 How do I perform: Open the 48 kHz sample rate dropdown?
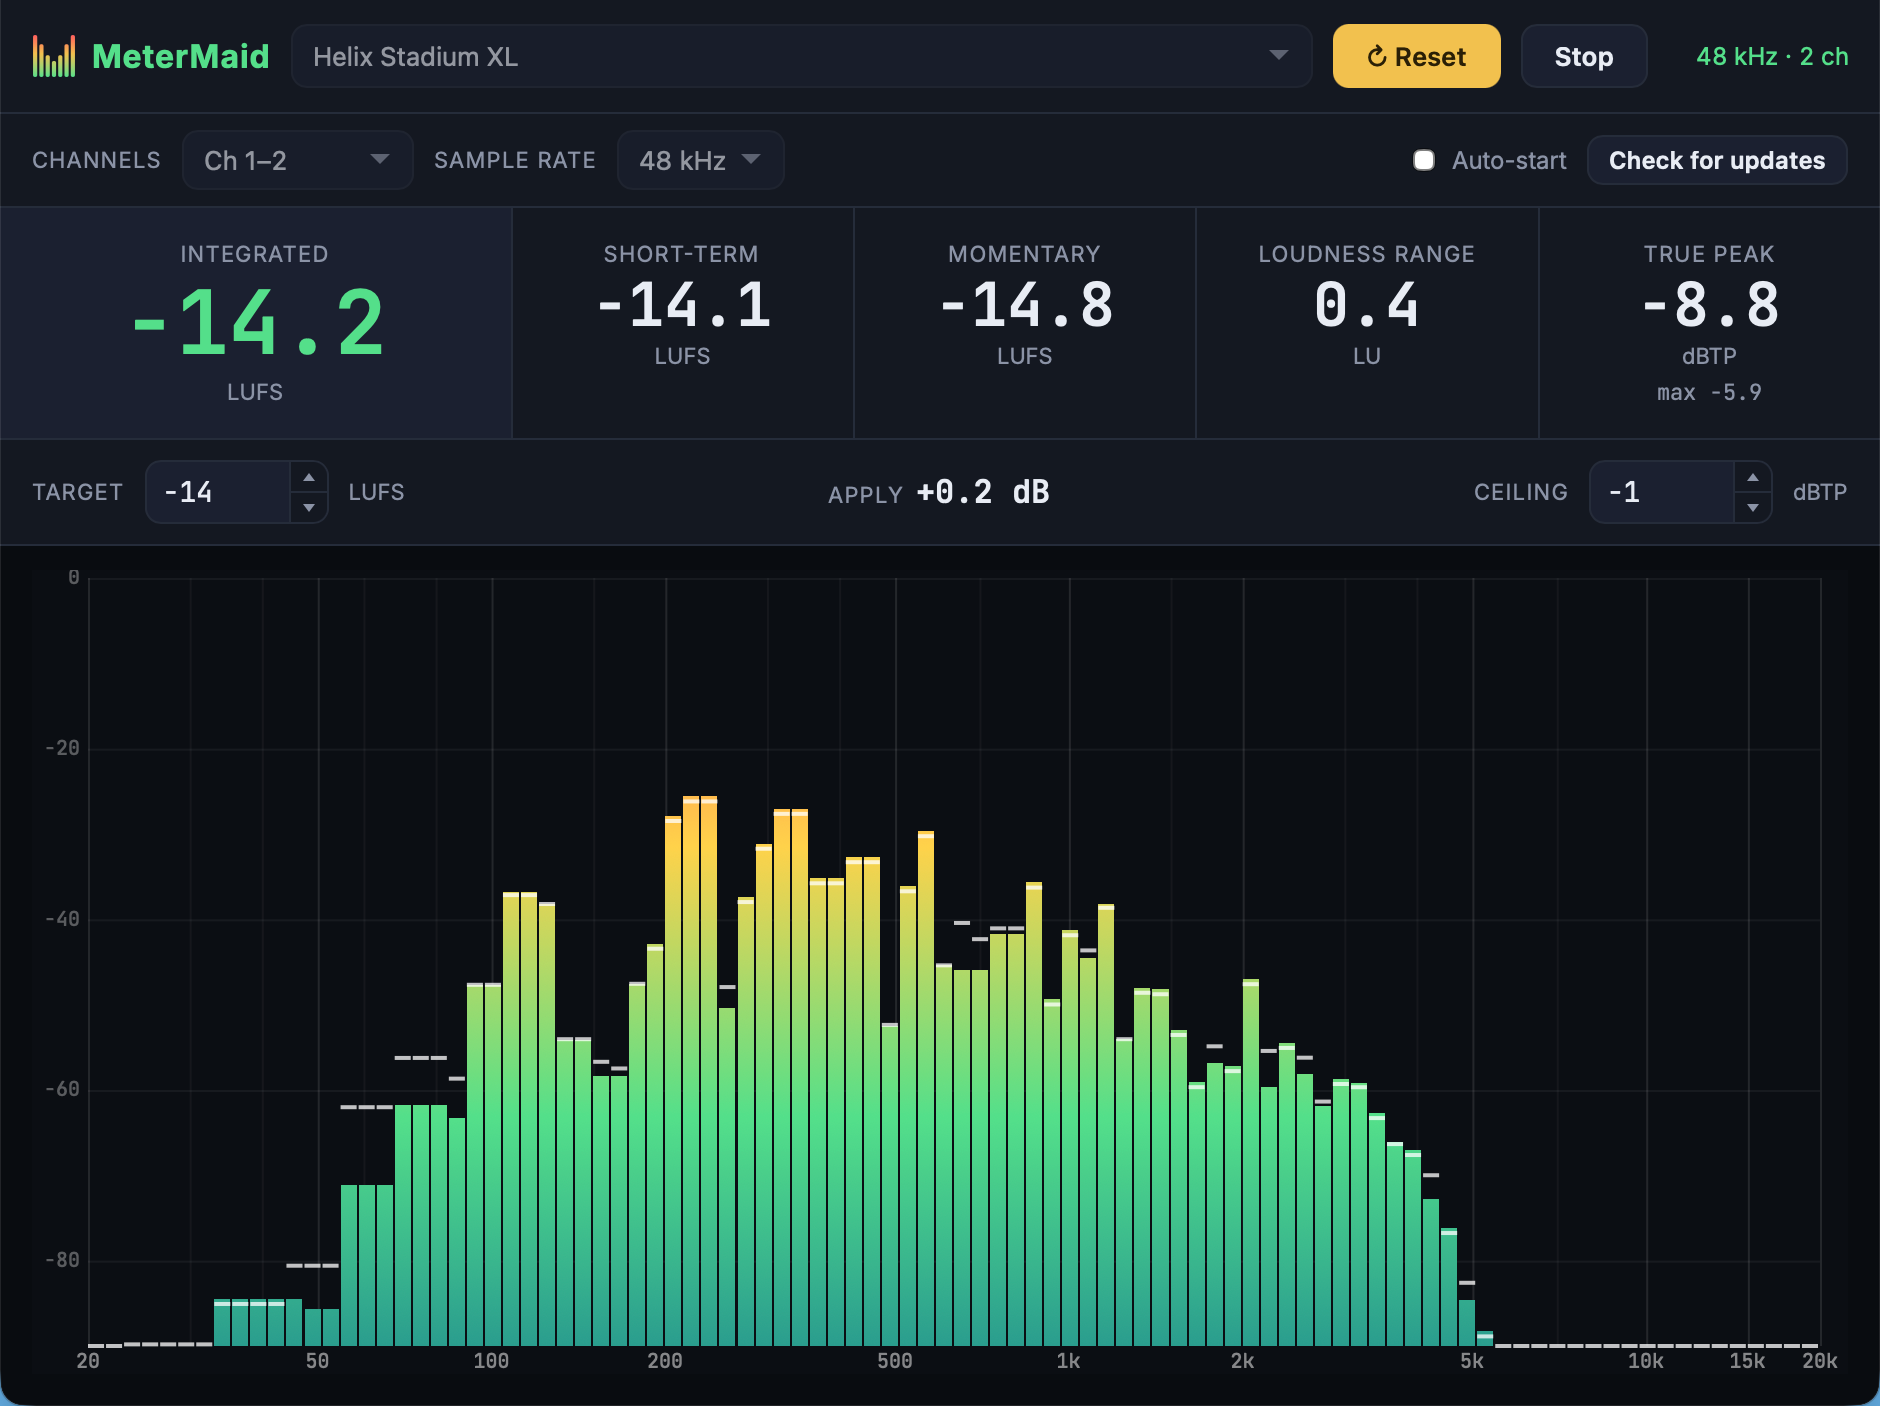(x=700, y=160)
